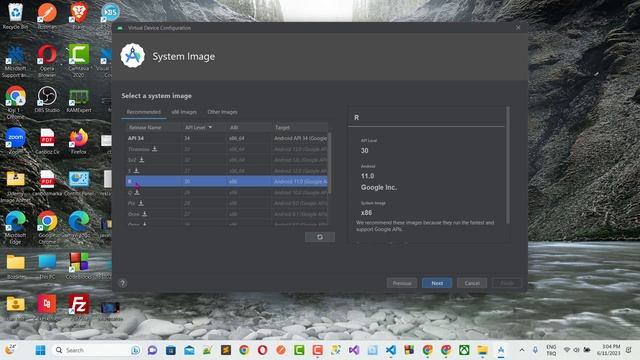Viewport: 640px width, 360px height.
Task: Open OBS Studio desktop shortcut
Action: [x=47, y=100]
